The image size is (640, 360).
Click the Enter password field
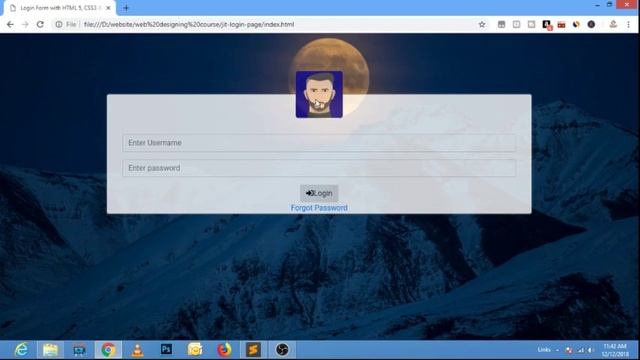319,168
